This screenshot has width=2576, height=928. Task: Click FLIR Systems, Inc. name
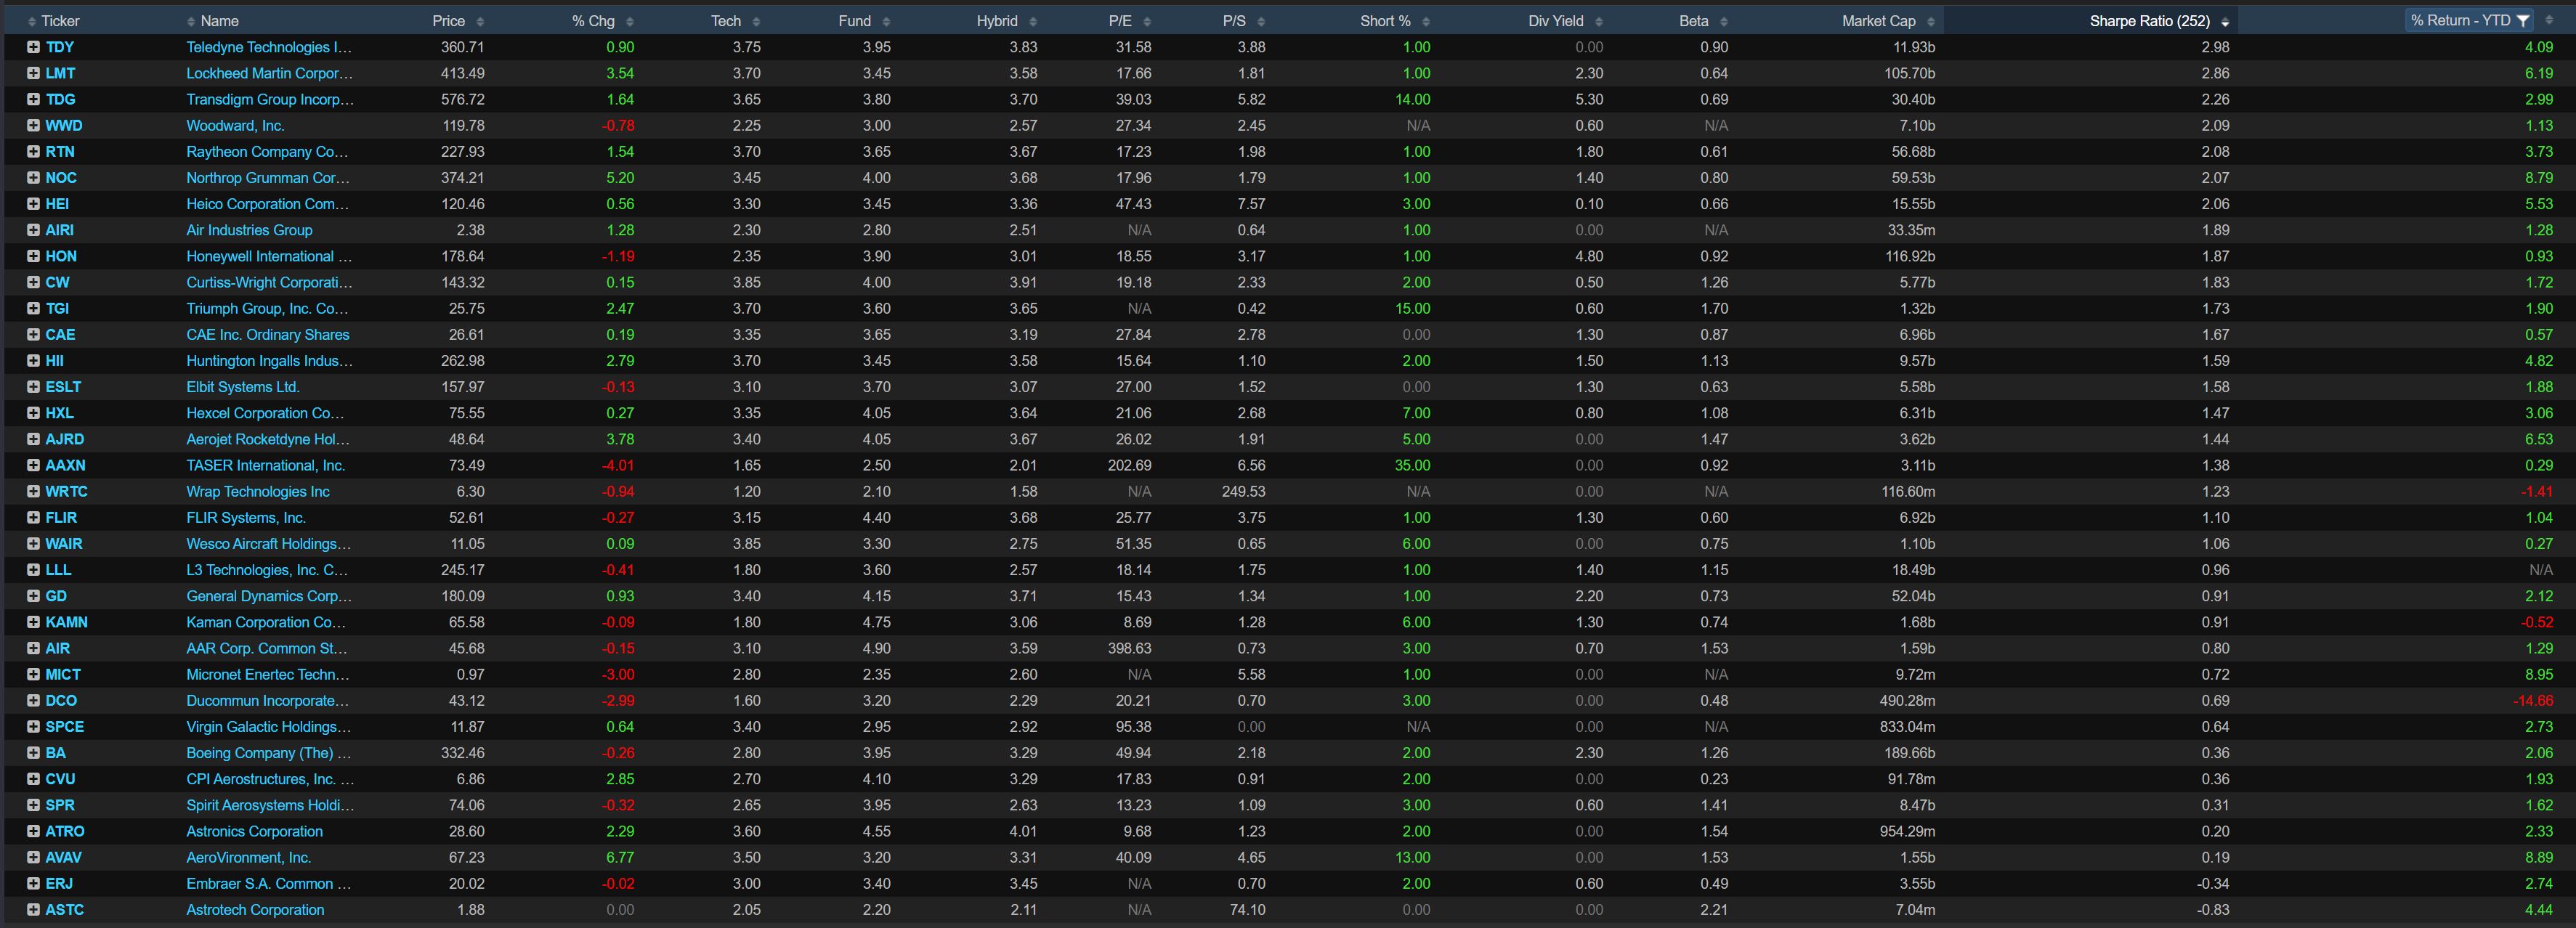click(x=246, y=518)
